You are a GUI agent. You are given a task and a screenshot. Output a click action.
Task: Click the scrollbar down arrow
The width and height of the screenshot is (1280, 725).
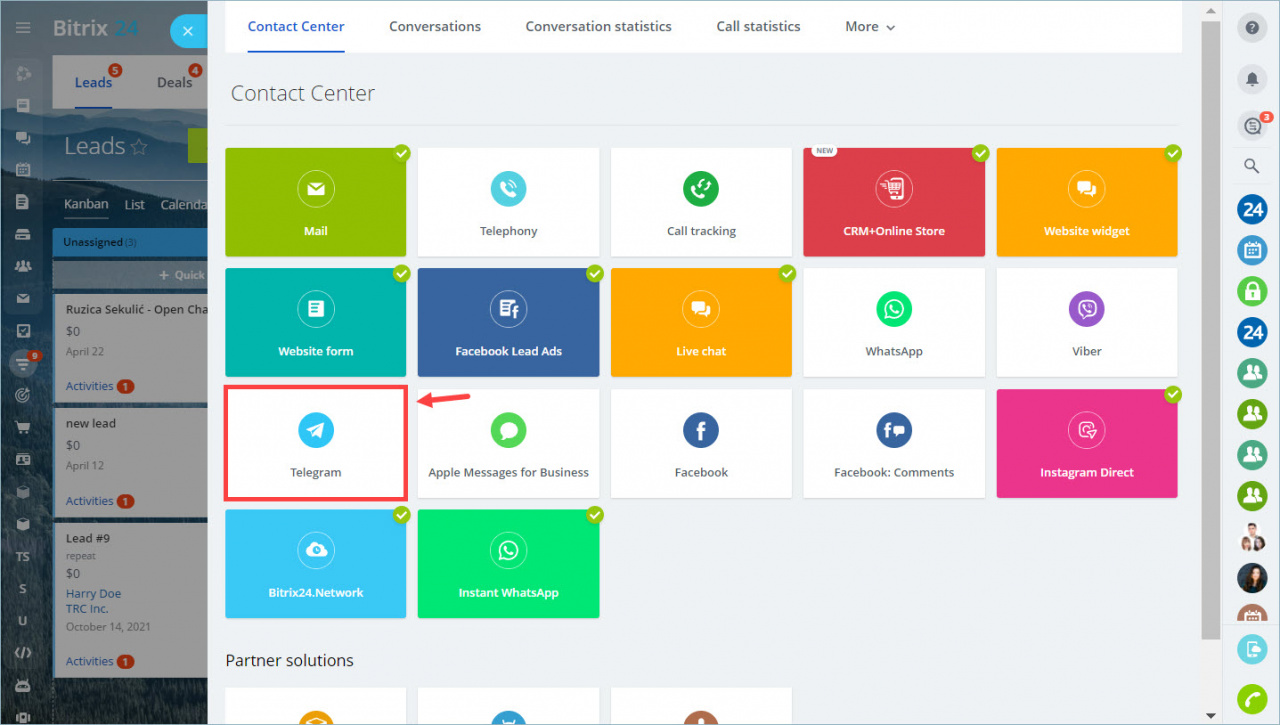click(x=1210, y=715)
